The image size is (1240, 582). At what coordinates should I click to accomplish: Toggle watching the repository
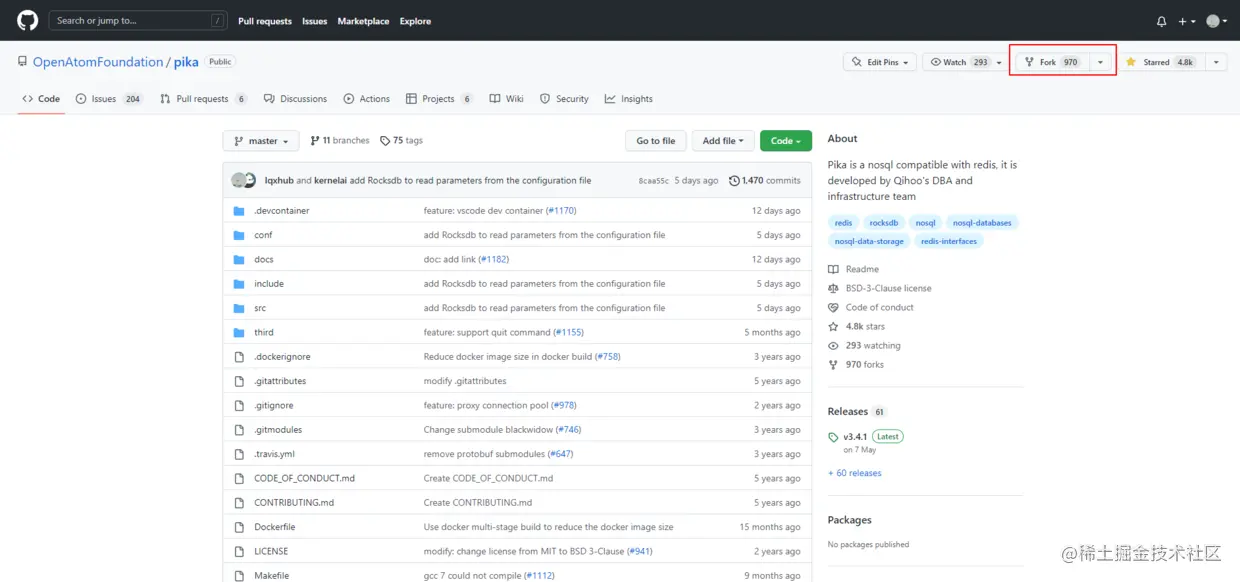pos(959,61)
